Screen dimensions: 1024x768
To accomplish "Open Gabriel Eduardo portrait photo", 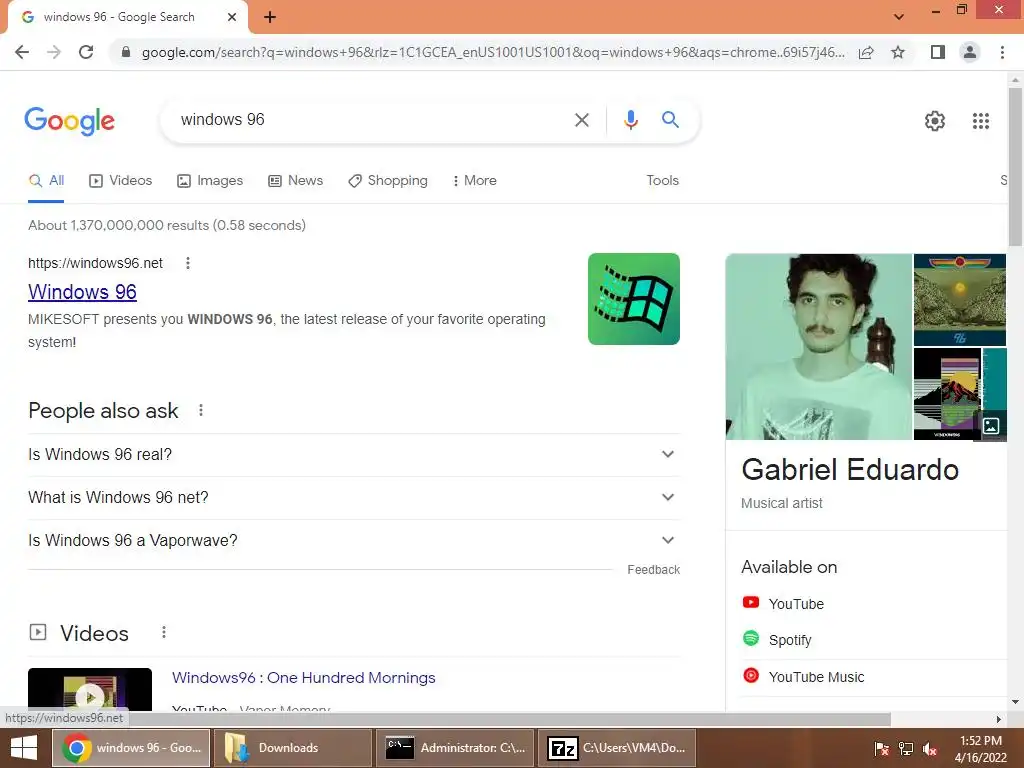I will click(x=819, y=347).
